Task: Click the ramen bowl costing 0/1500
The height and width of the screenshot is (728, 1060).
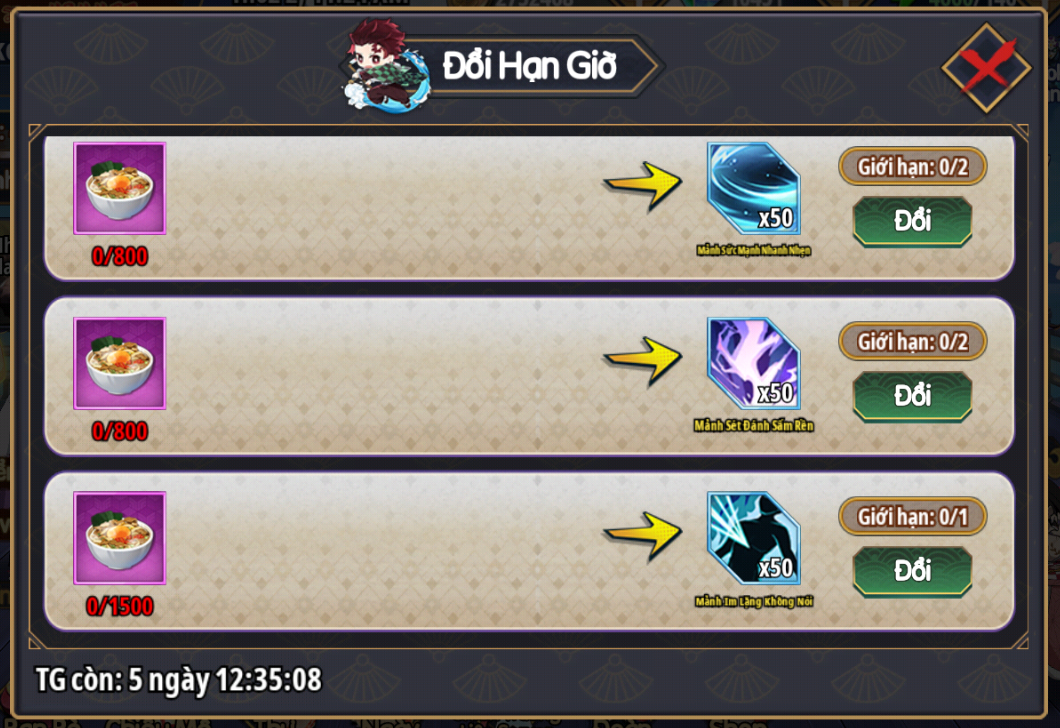Action: click(120, 538)
